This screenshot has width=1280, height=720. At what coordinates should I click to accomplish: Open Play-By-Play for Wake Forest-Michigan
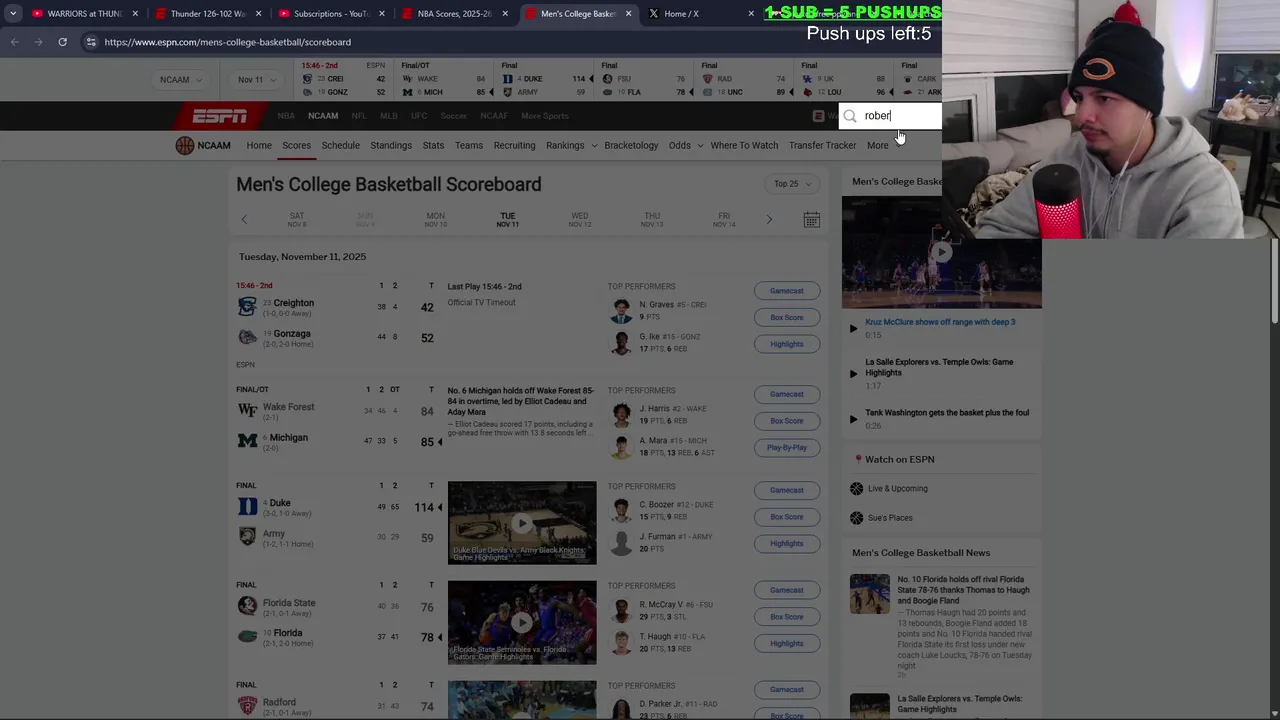coord(787,448)
